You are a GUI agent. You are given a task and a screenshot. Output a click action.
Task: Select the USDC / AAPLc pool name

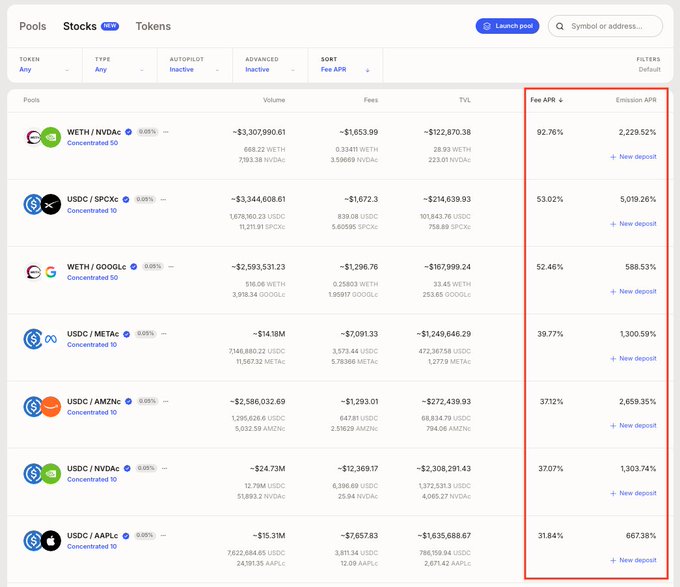tap(92, 536)
